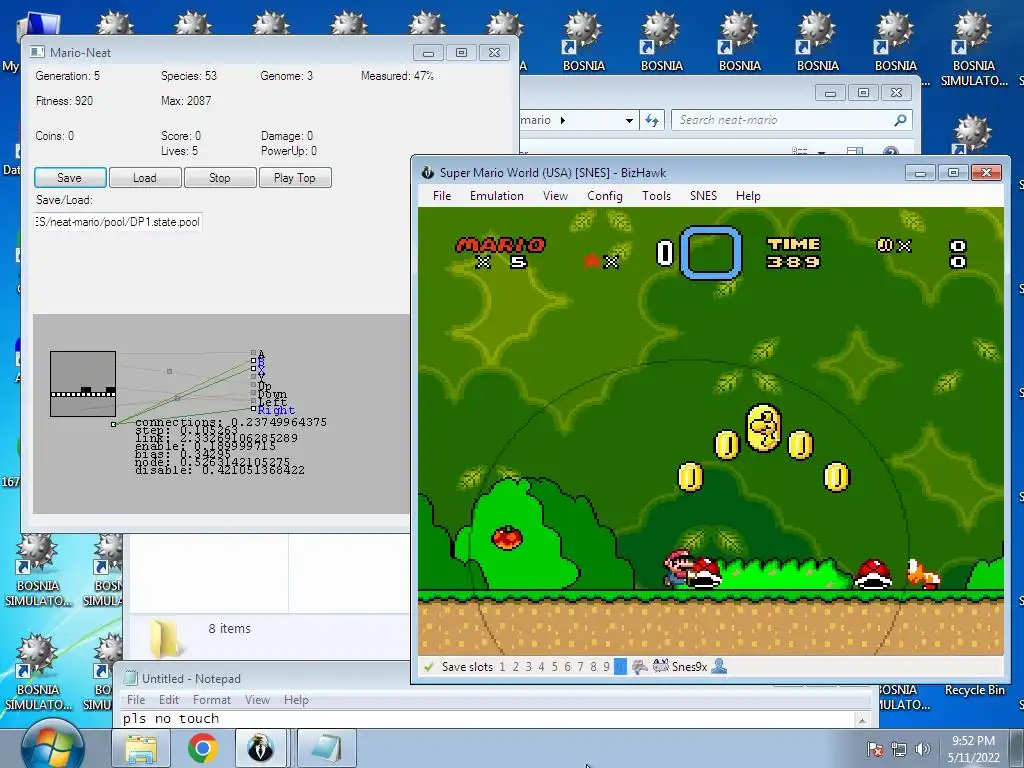Select save slot 1 in BizHawk
Screen dimensions: 1024x768
502,667
